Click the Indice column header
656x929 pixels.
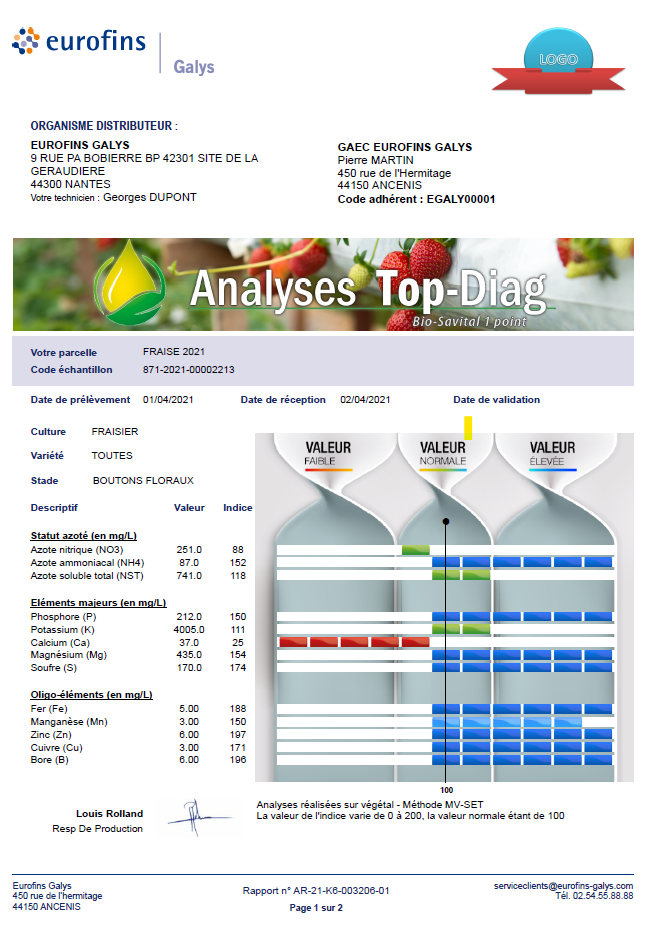point(238,508)
